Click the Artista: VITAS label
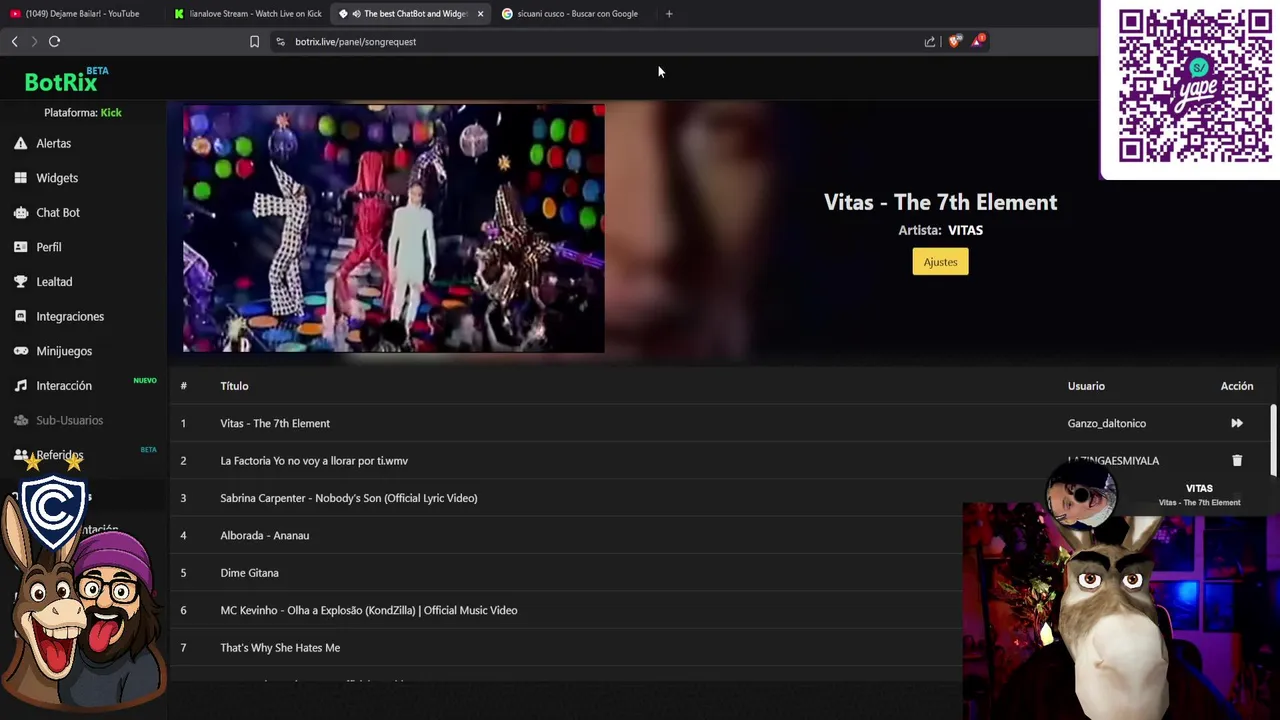 (940, 230)
